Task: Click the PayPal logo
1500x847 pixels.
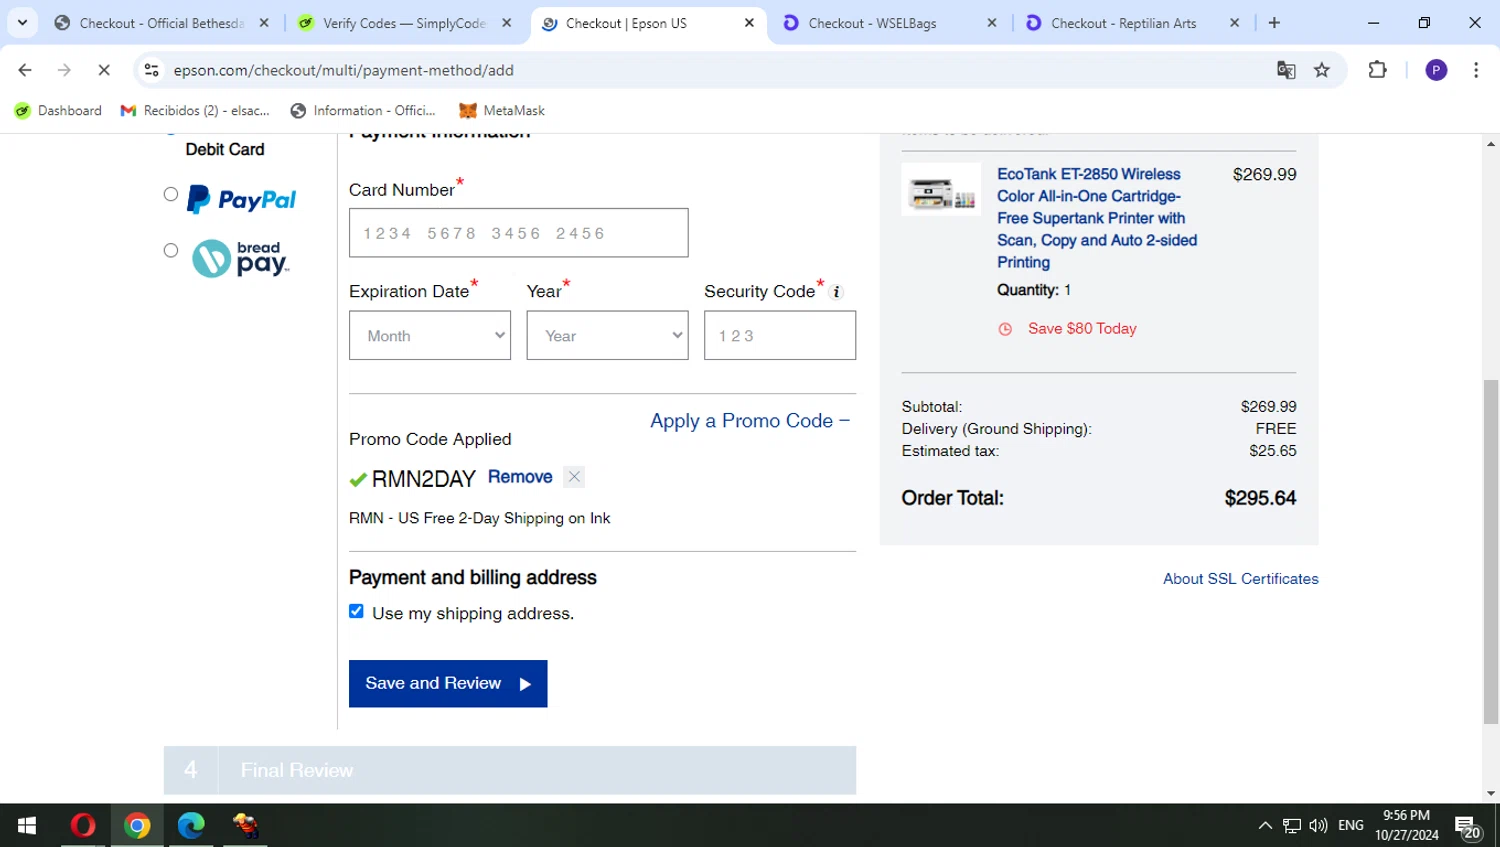Action: click(242, 199)
